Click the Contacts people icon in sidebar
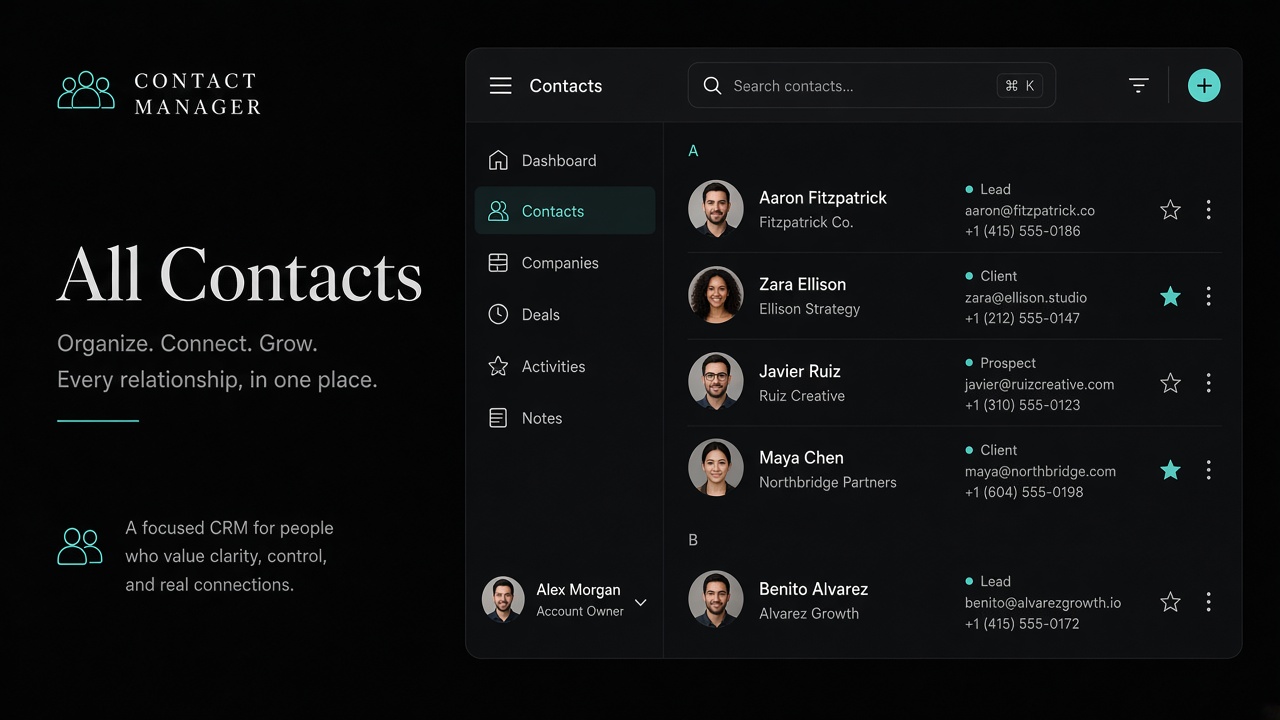This screenshot has width=1280, height=720. 498,211
